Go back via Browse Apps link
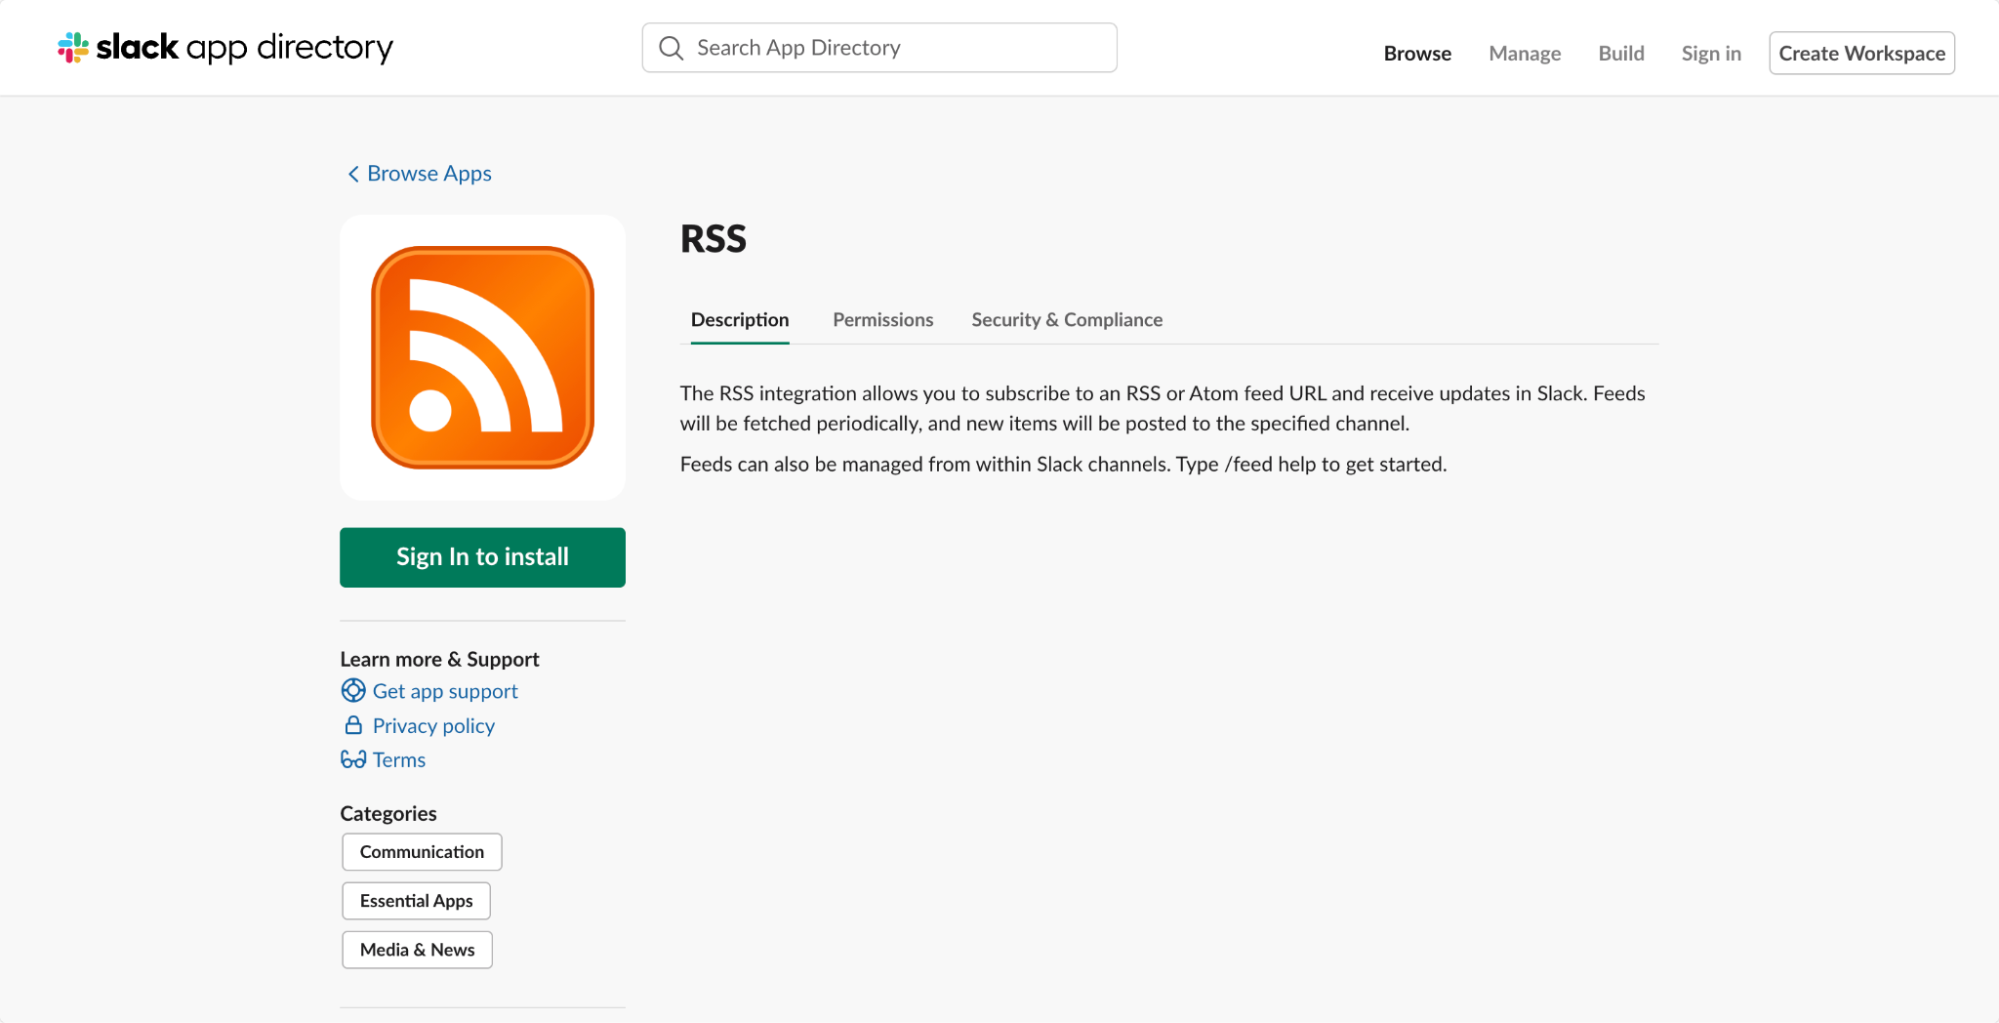Screen dimensions: 1999x1023 click(x=429, y=174)
